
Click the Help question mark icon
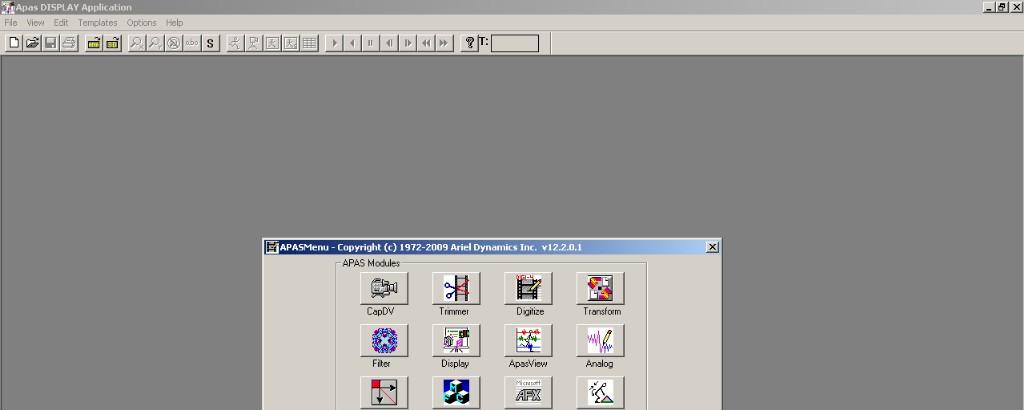pos(470,43)
